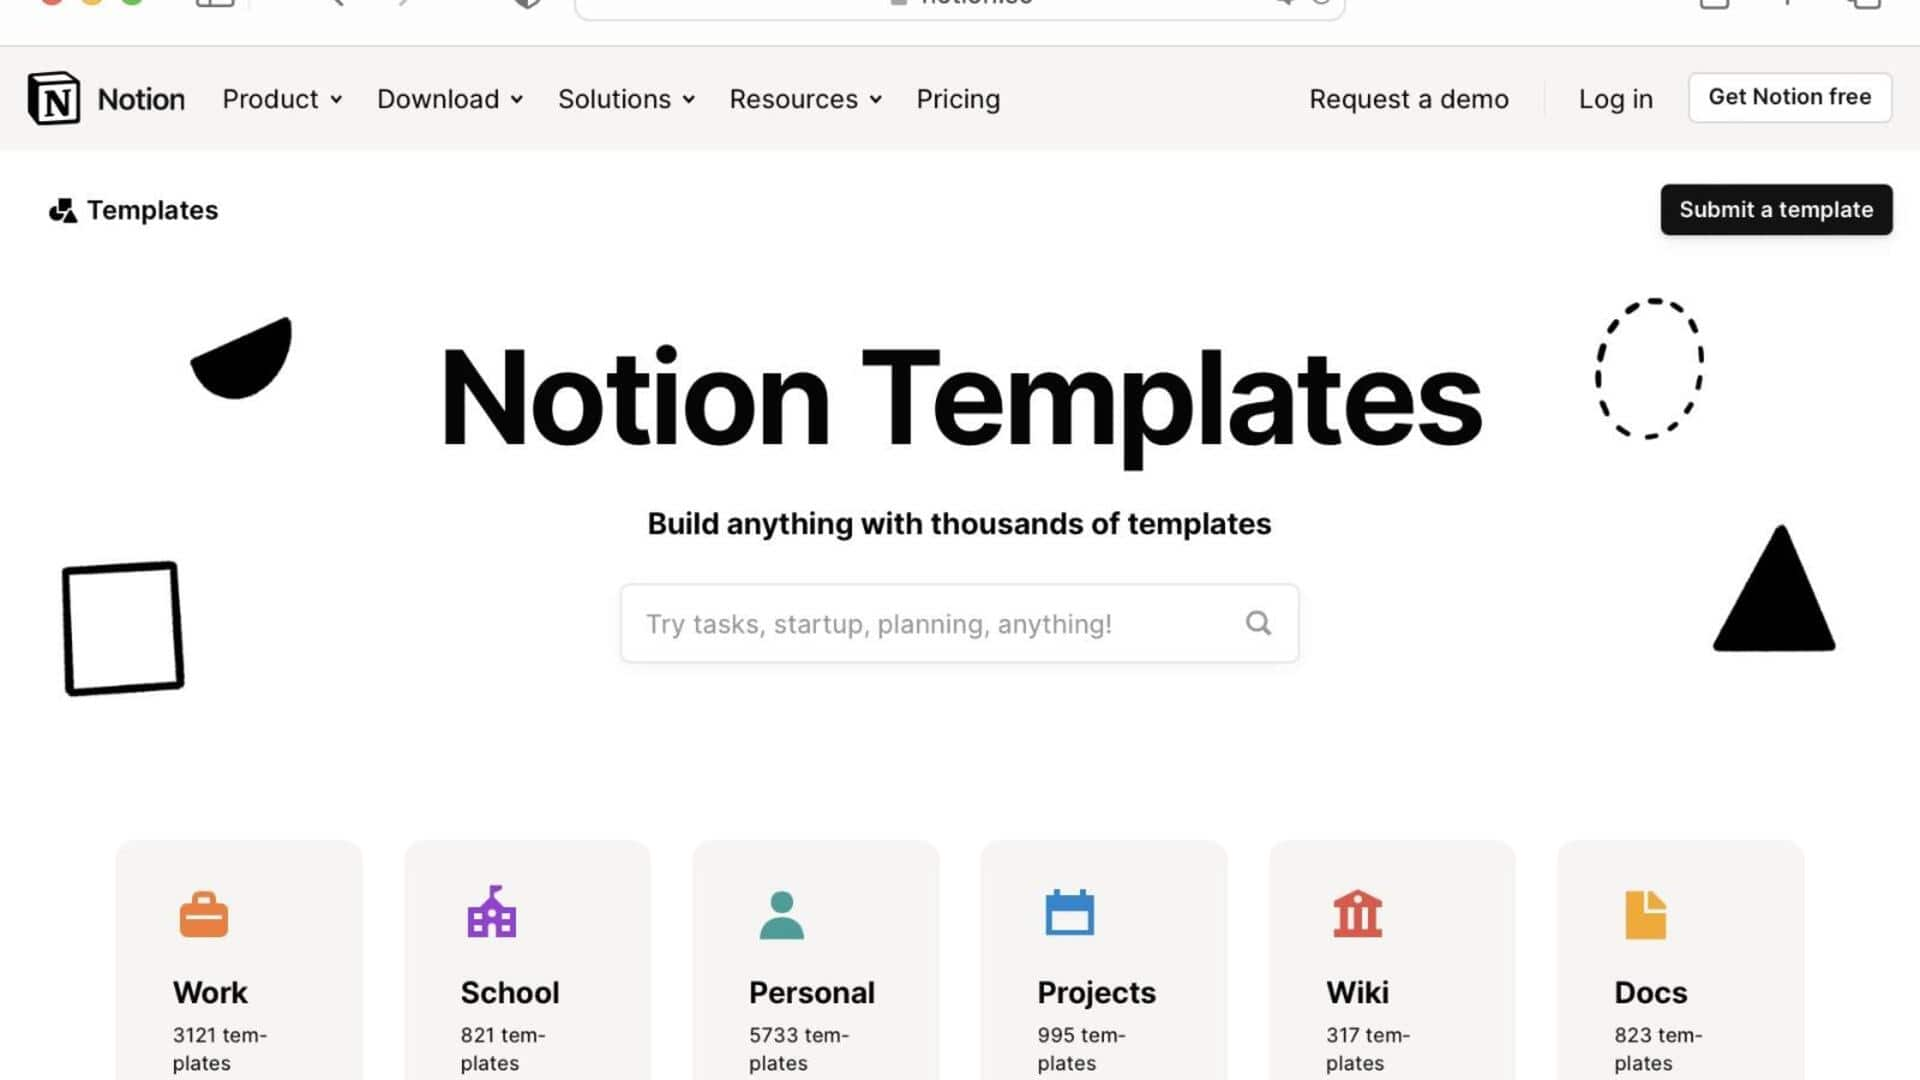Expand the Solutions dropdown menu
Viewport: 1920px width, 1080px height.
[x=626, y=98]
